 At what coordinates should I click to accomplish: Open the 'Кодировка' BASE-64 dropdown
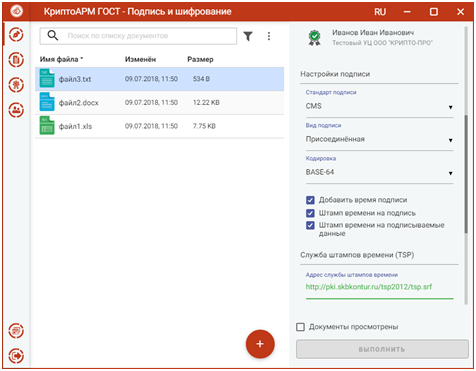pyautogui.click(x=379, y=172)
